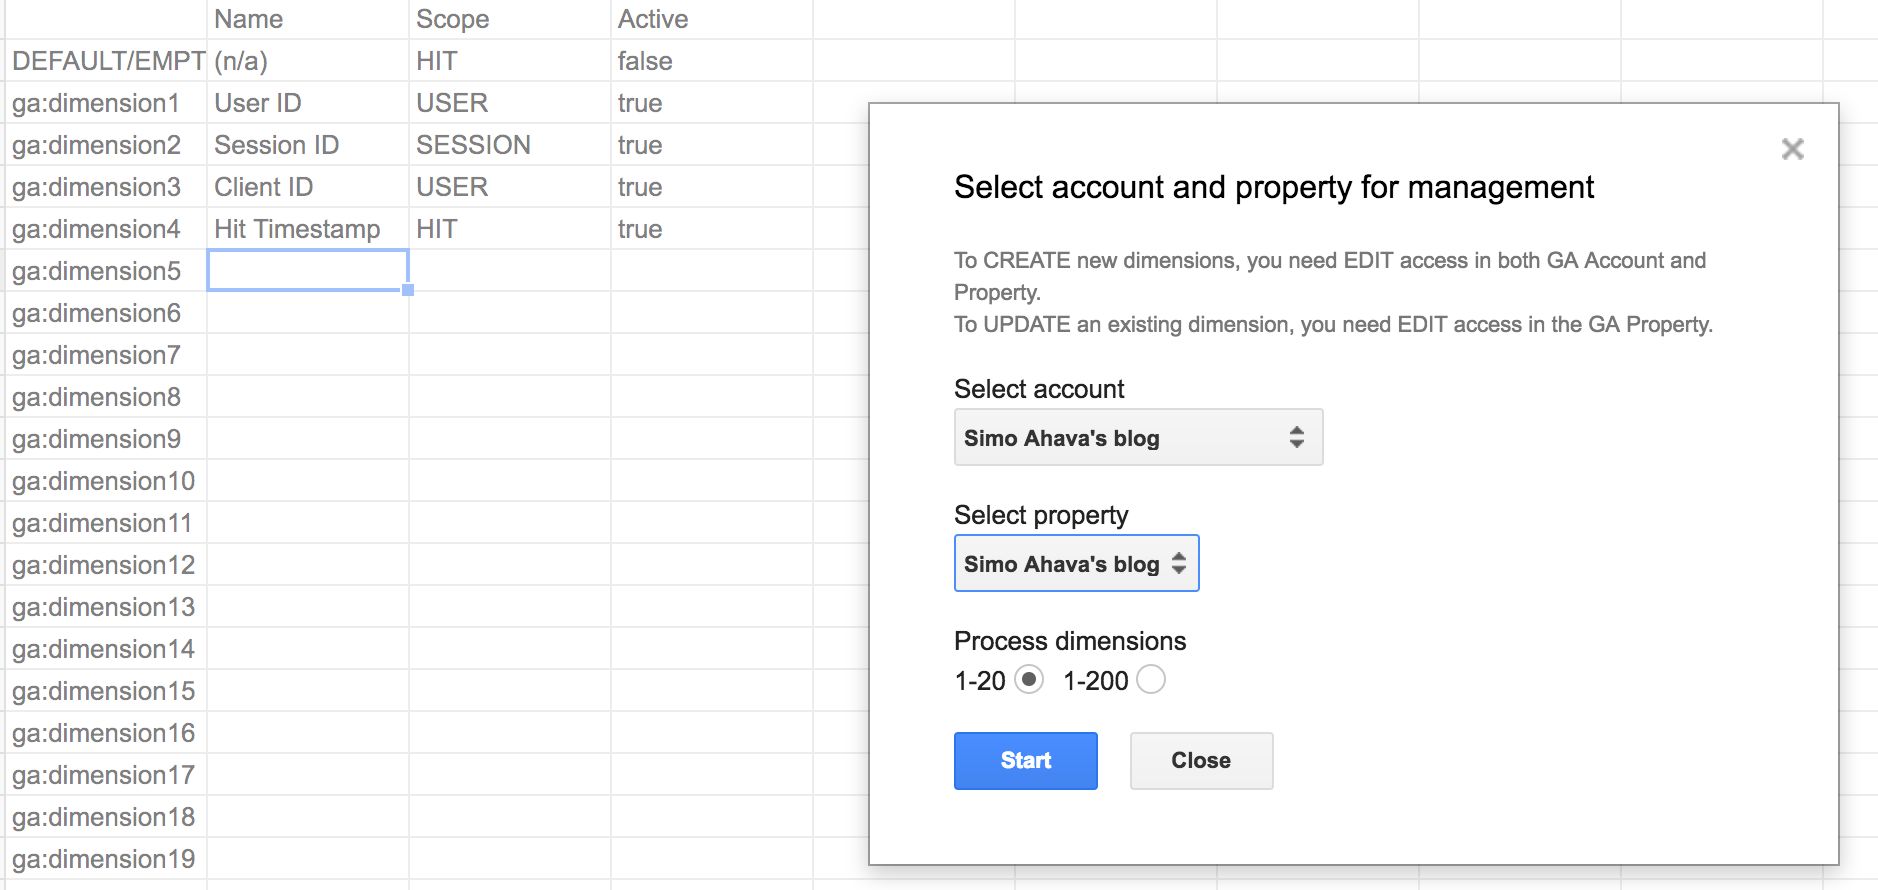Select the 1-200 dimensions radio button
This screenshot has height=890, width=1878.
[x=1151, y=680]
